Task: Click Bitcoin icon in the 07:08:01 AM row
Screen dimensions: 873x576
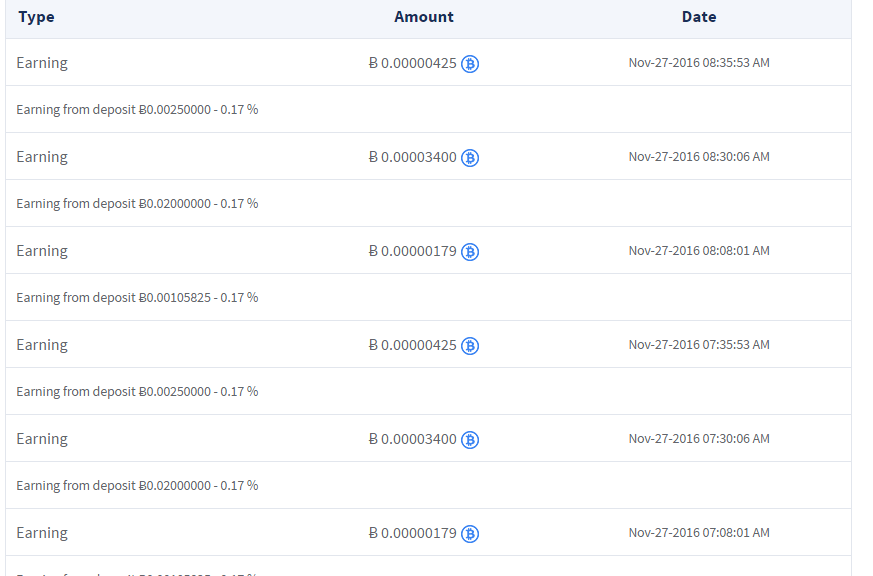Action: pyautogui.click(x=470, y=534)
